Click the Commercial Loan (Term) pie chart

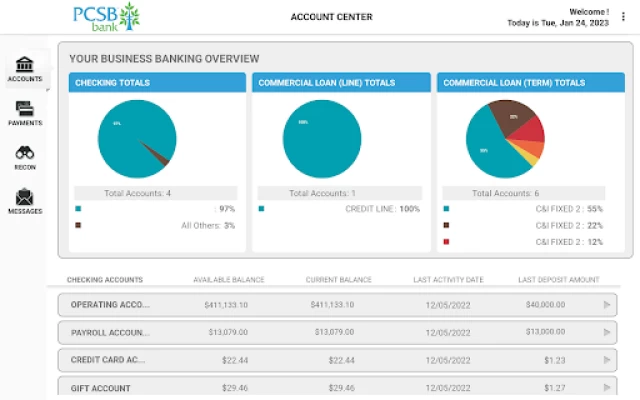[x=504, y=139]
